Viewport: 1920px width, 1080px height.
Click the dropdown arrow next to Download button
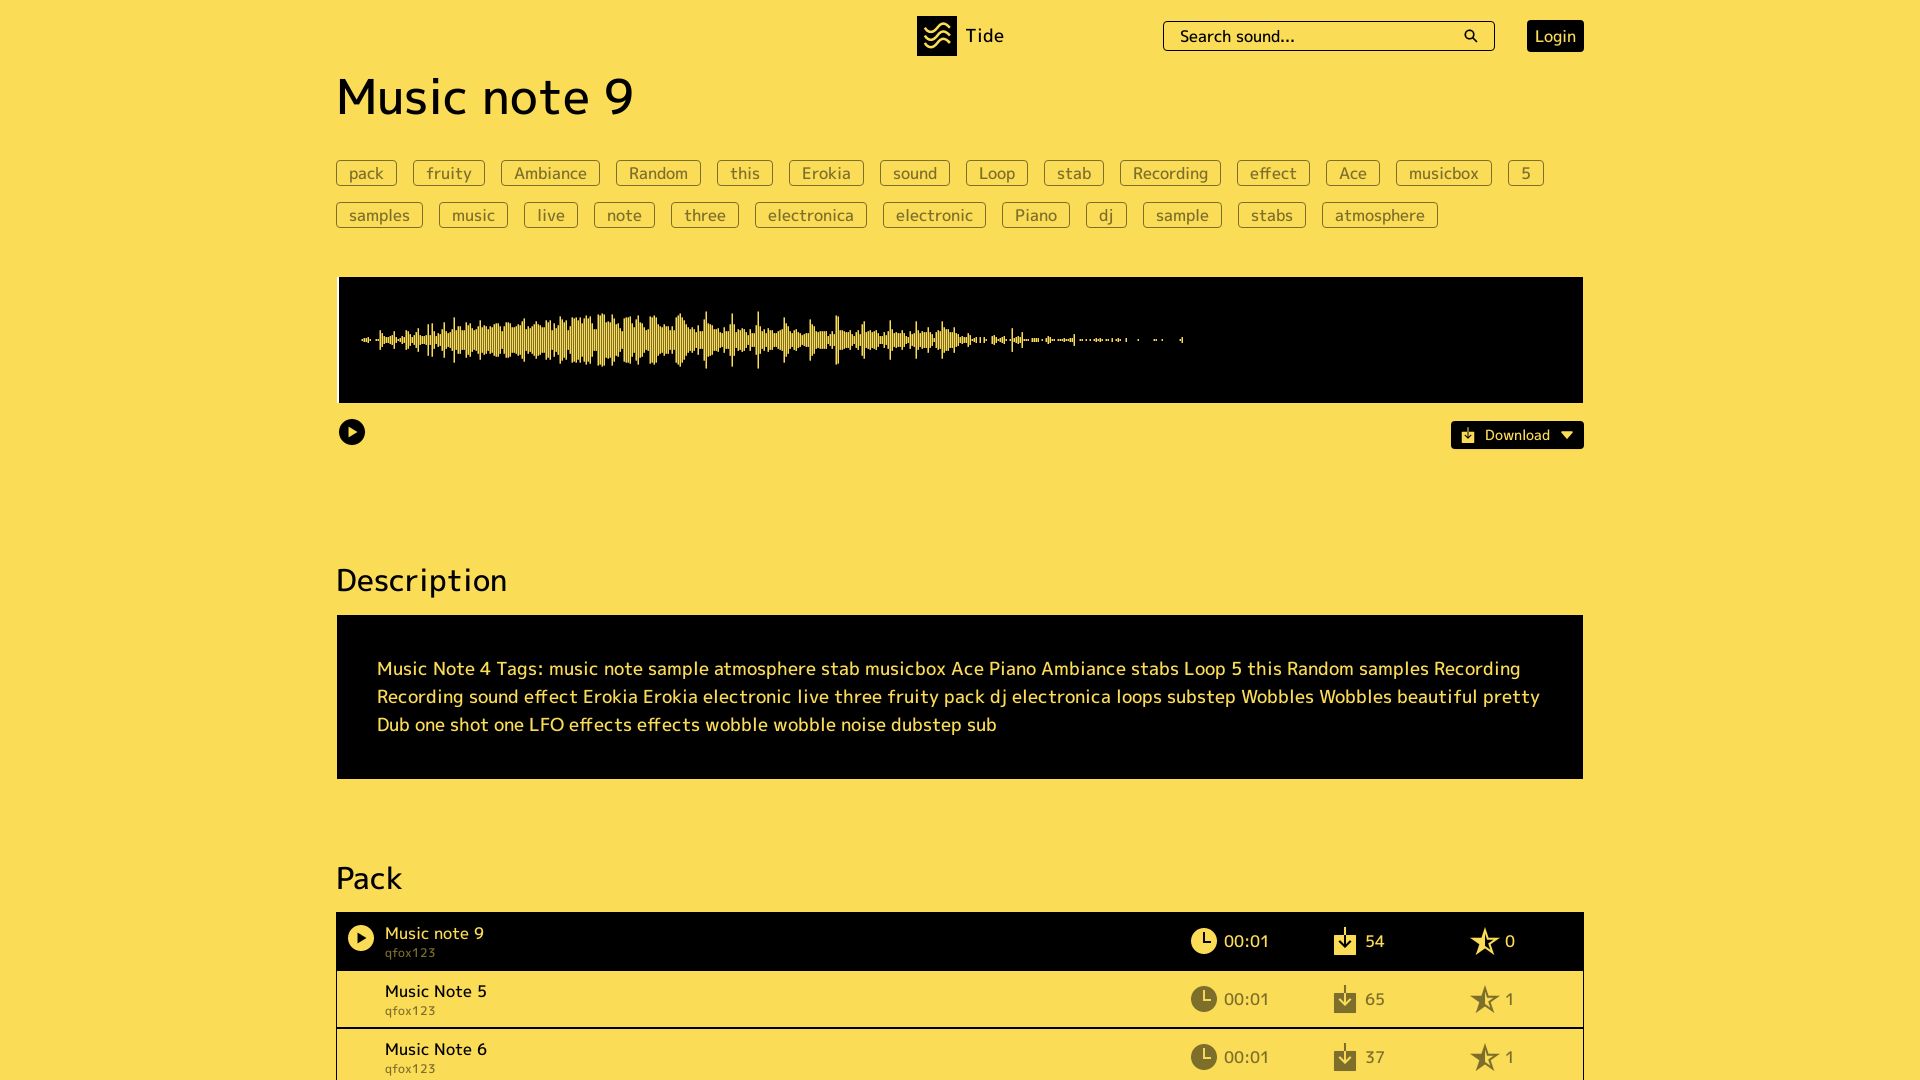[x=1567, y=435]
